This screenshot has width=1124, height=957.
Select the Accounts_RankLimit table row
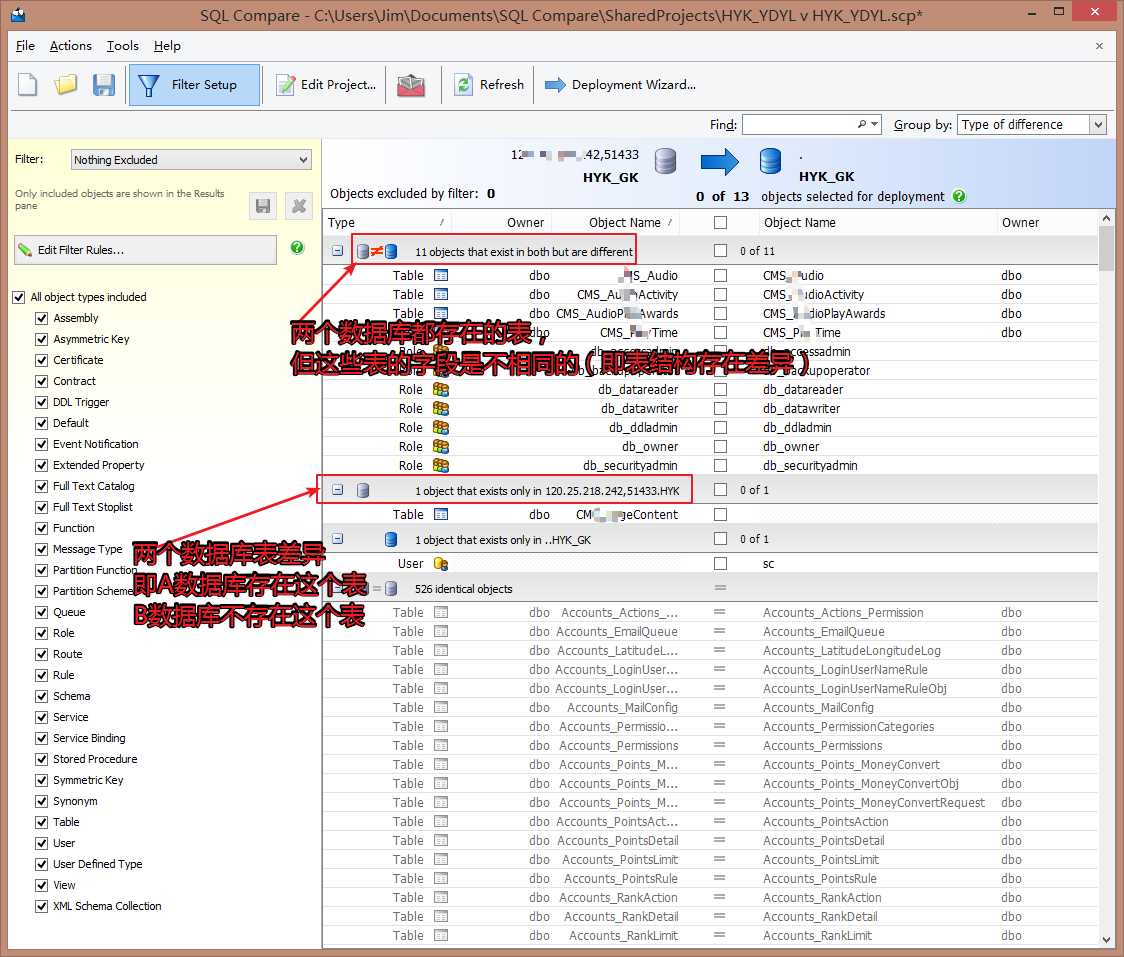(x=710, y=935)
